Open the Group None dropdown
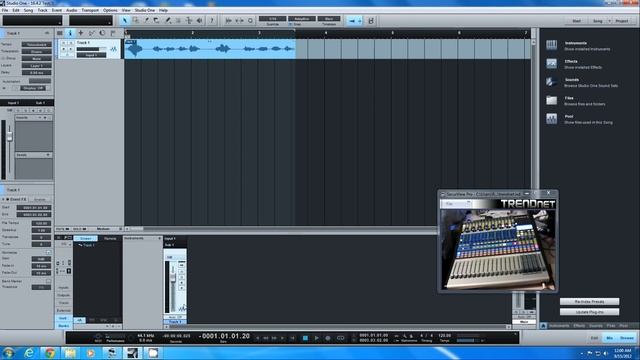640x360 pixels. 36,58
